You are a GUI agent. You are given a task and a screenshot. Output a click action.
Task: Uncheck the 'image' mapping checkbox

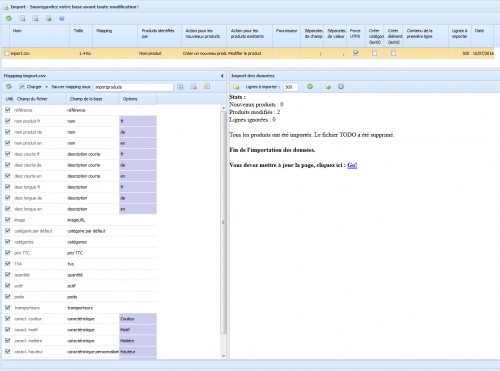pyautogui.click(x=8, y=220)
